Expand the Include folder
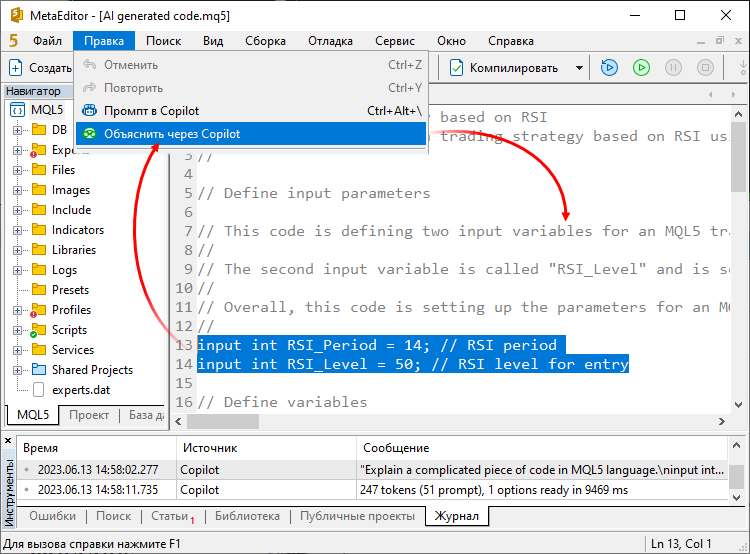 (x=17, y=211)
